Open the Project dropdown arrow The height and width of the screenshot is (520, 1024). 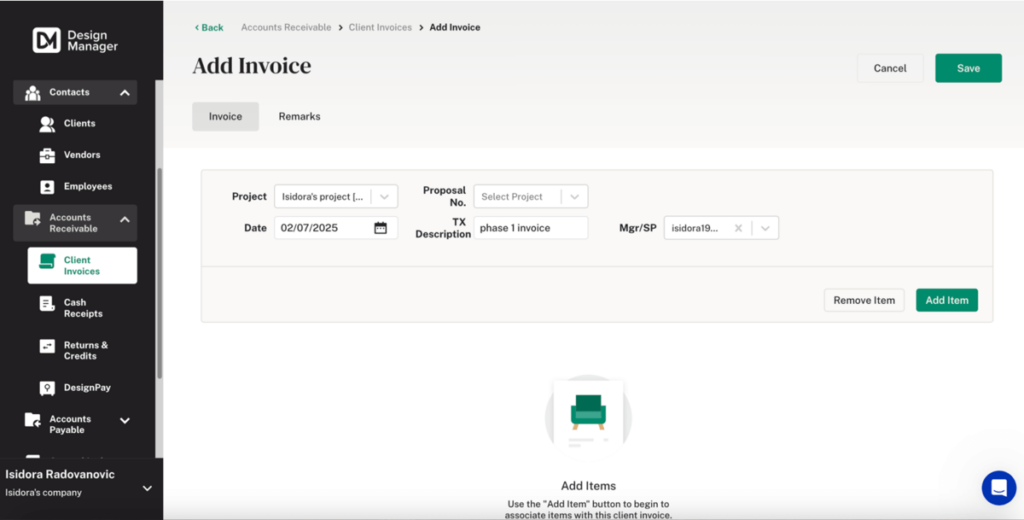(x=385, y=197)
